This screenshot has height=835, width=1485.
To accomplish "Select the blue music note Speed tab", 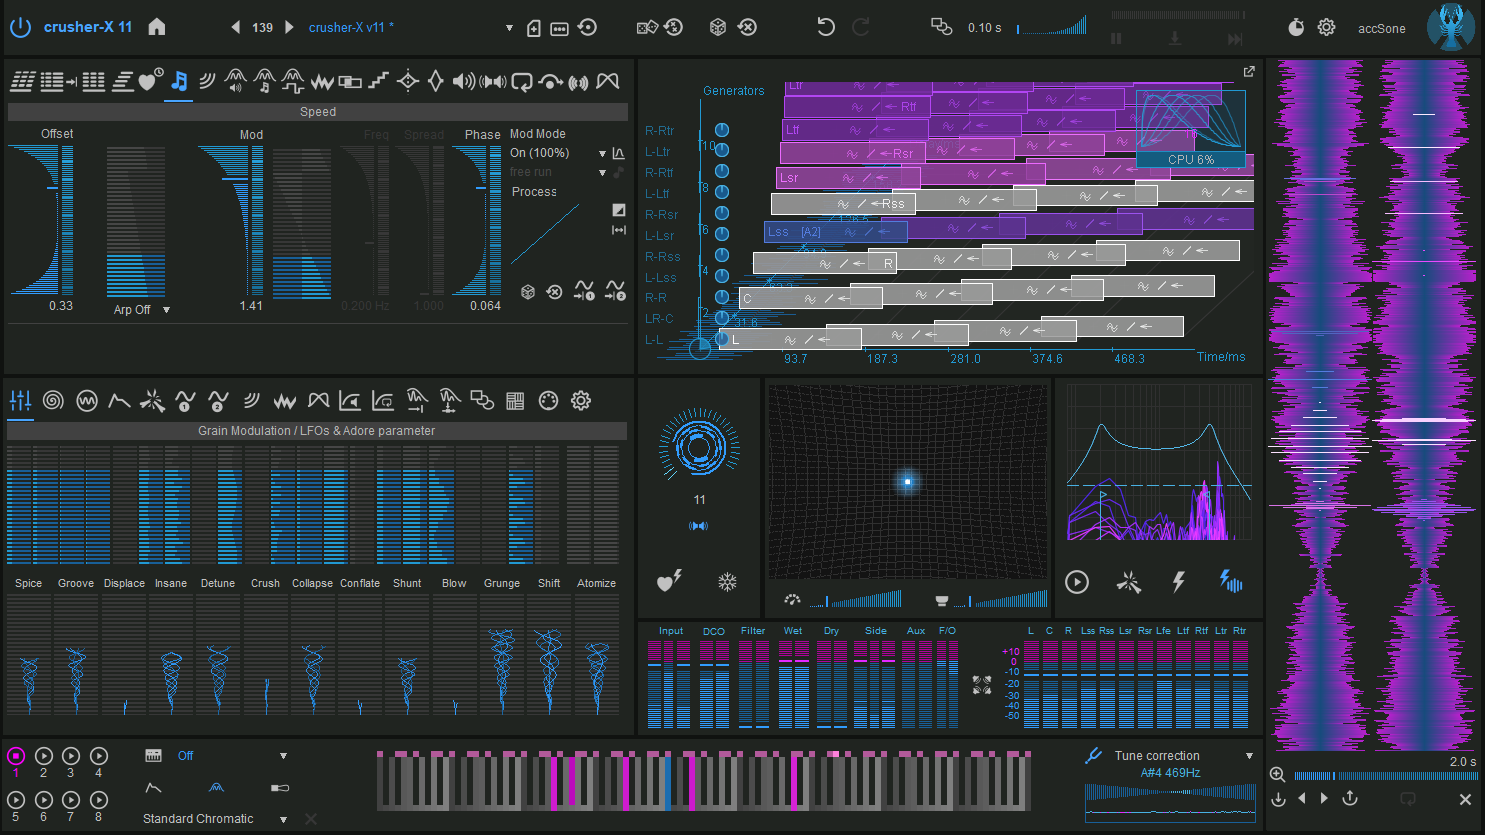I will (179, 81).
